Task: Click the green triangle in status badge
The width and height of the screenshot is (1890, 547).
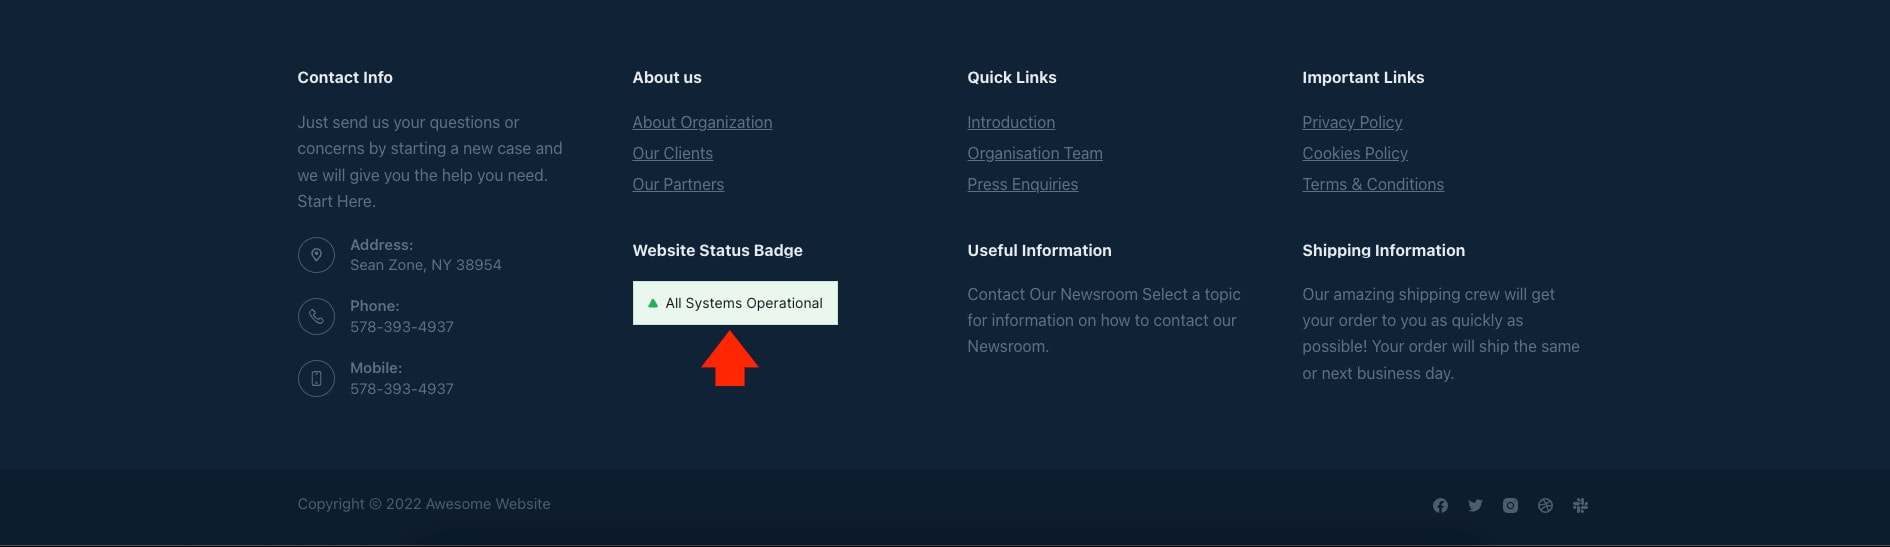Action: point(653,303)
